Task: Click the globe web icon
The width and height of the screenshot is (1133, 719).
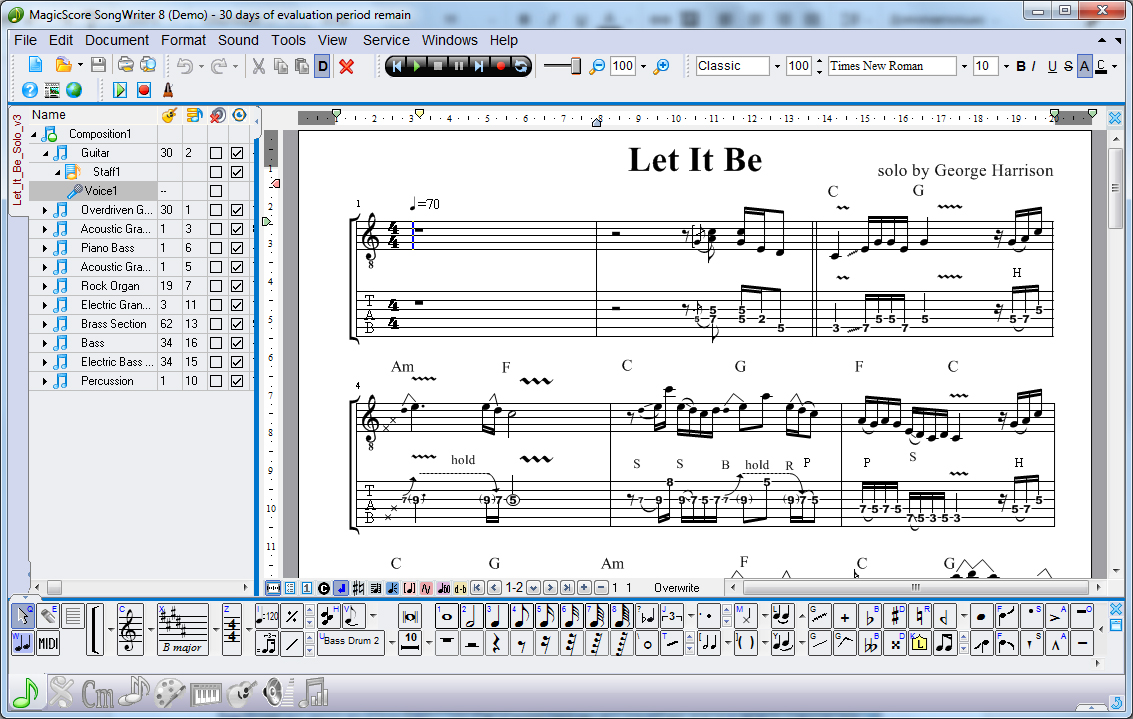Action: tap(74, 90)
